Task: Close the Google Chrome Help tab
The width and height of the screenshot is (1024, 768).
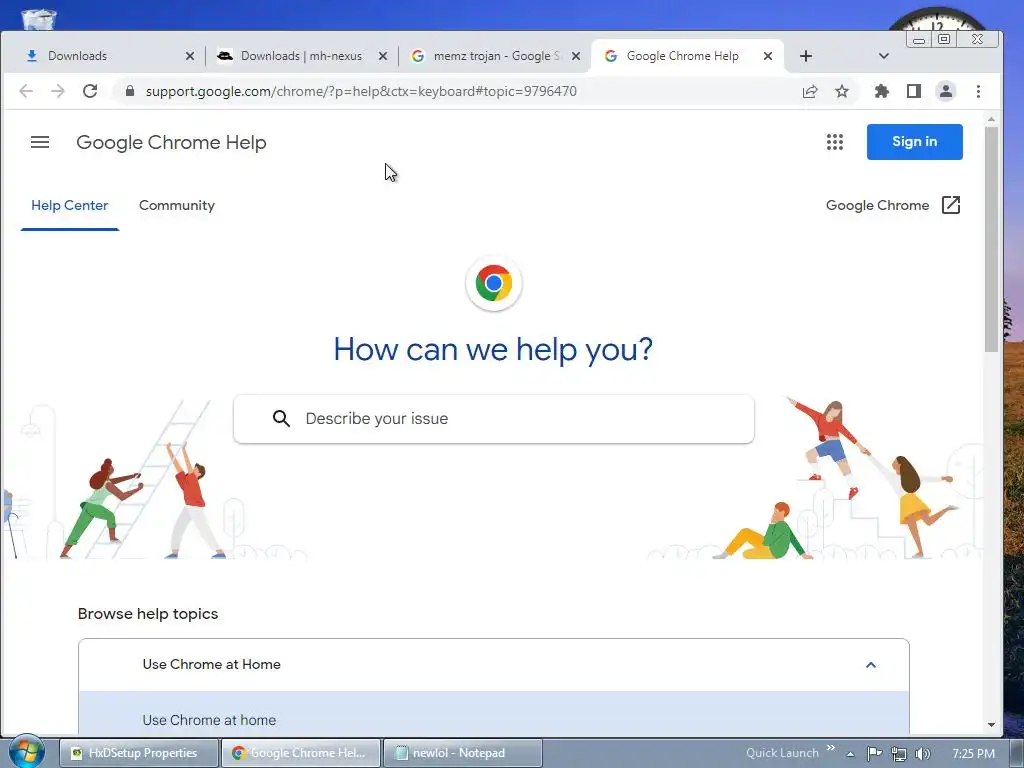Action: click(768, 56)
